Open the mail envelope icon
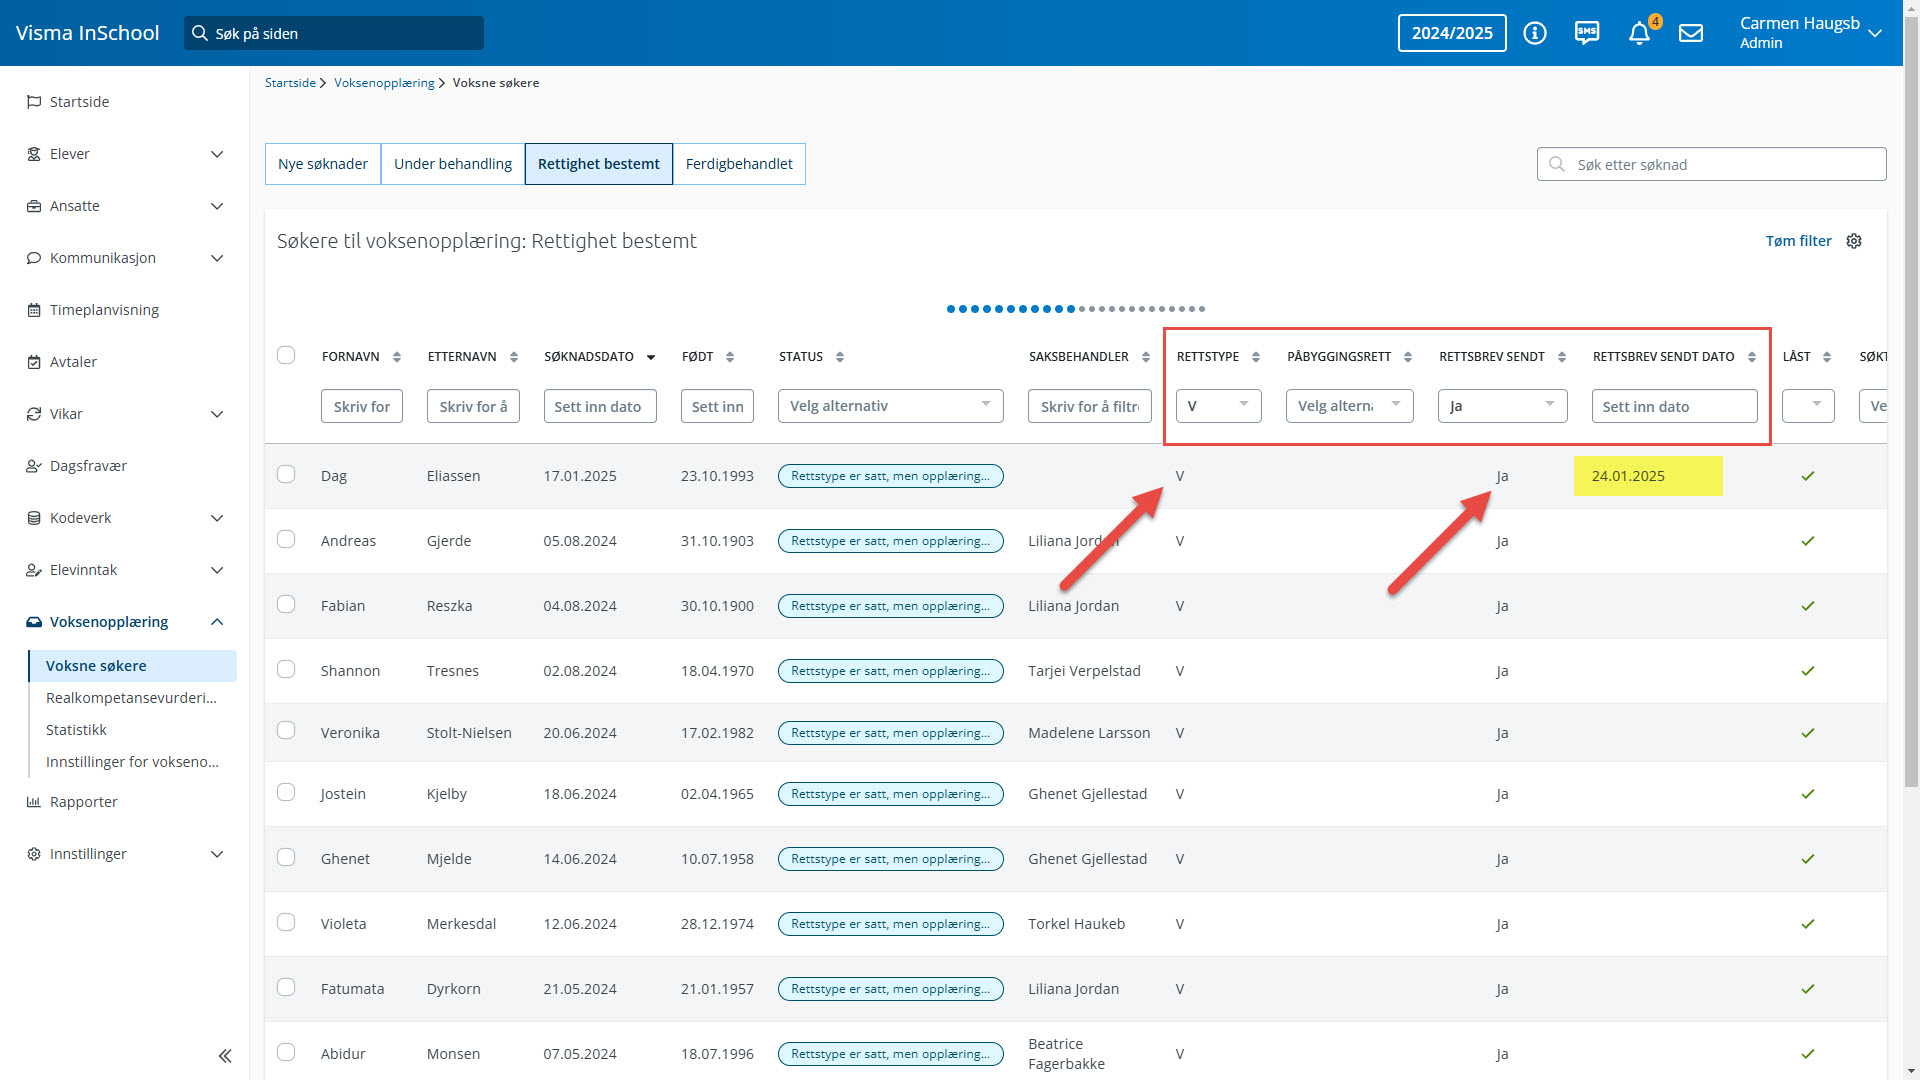This screenshot has width=1920, height=1080. (x=1691, y=34)
